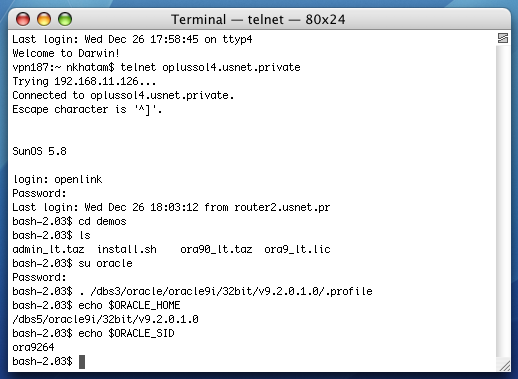This screenshot has height=379, width=518.
Task: Click the IP address "192.168.11.126" text
Action: tap(96, 81)
